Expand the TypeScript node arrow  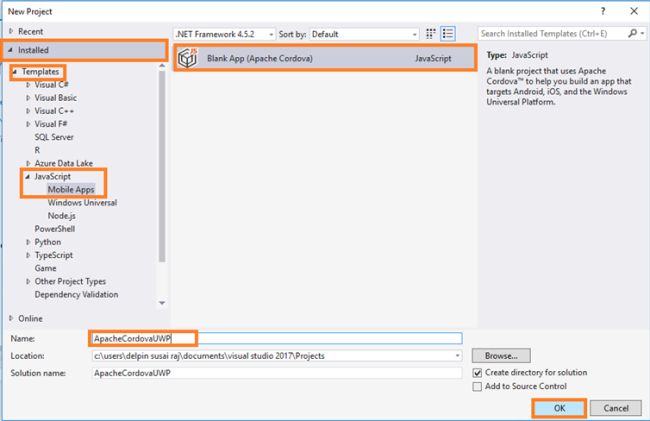[28, 255]
